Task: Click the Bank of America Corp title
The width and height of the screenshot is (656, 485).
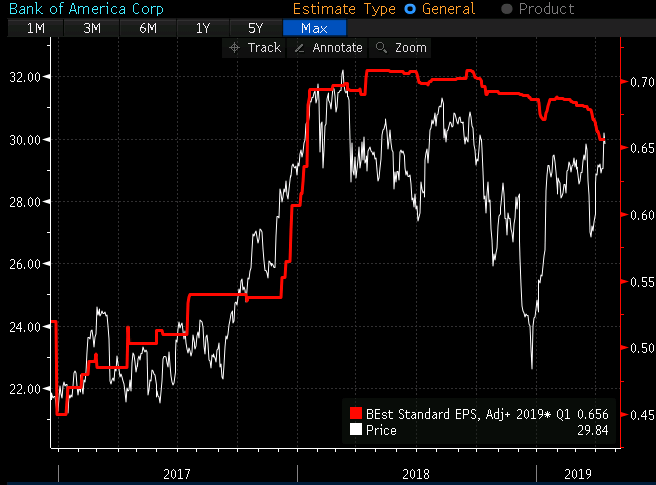Action: coord(86,9)
